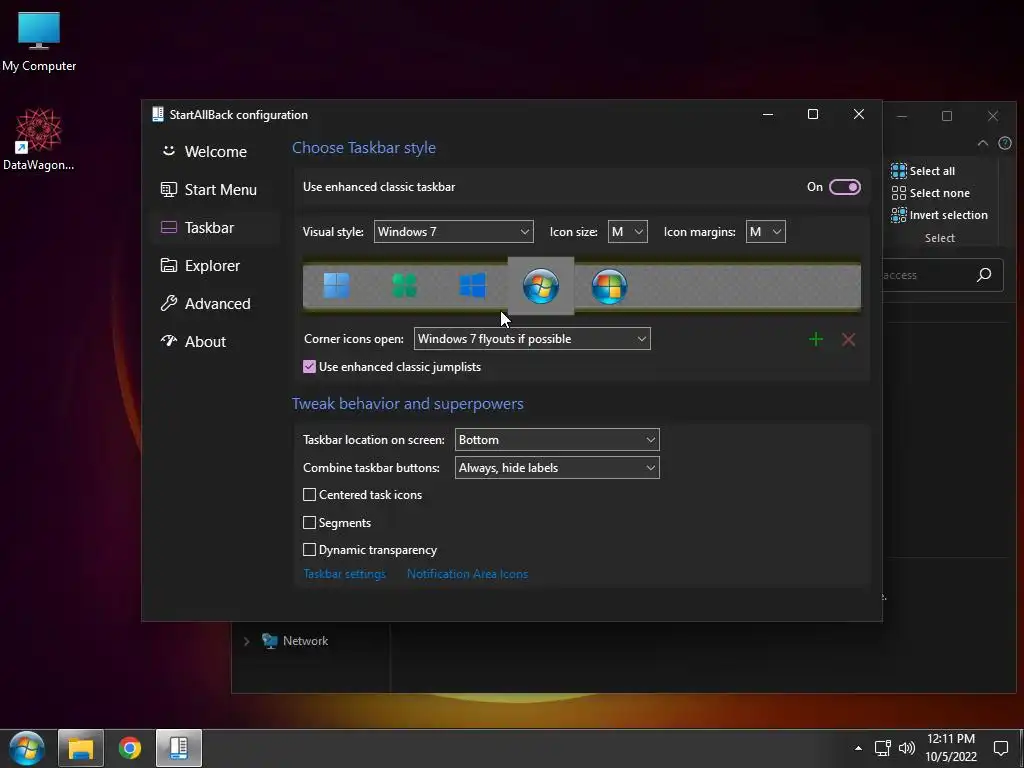Open the Advanced settings page
The image size is (1024, 768).
click(x=215, y=303)
